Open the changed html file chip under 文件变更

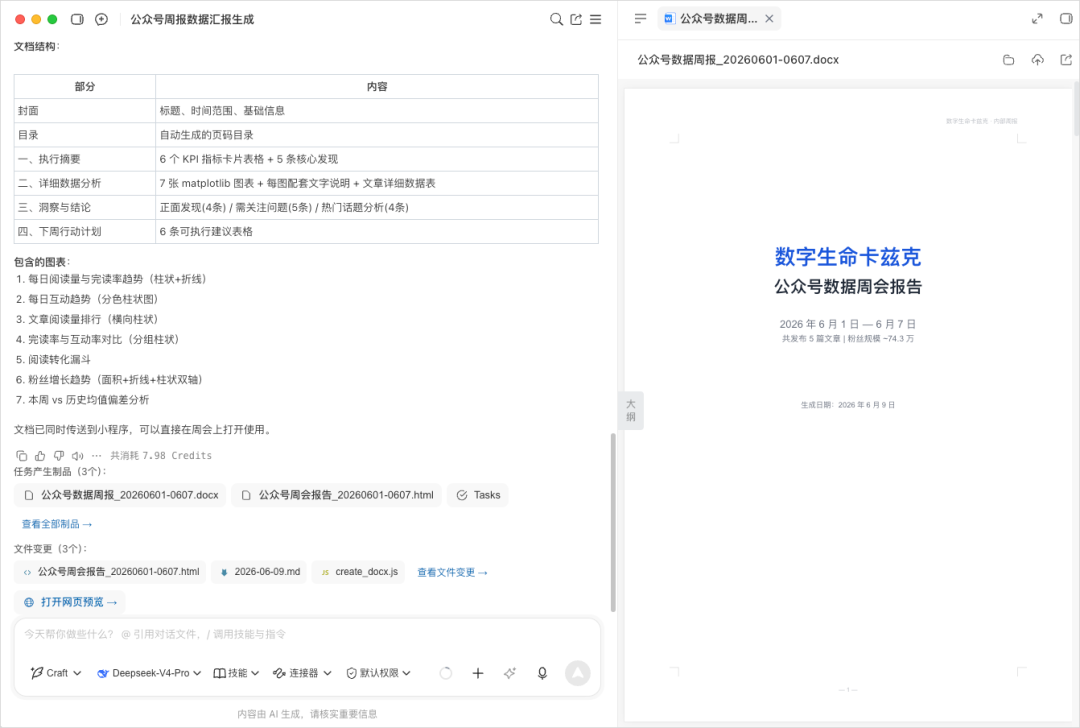pos(110,572)
